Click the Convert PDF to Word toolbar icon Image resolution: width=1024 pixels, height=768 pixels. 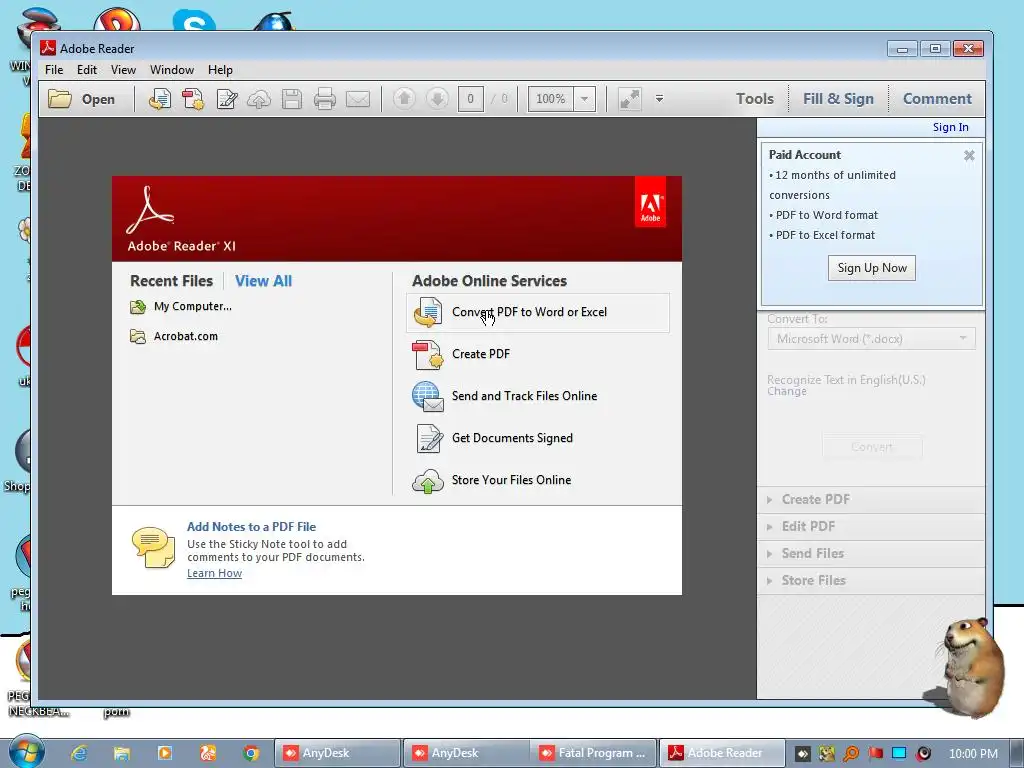click(x=160, y=99)
